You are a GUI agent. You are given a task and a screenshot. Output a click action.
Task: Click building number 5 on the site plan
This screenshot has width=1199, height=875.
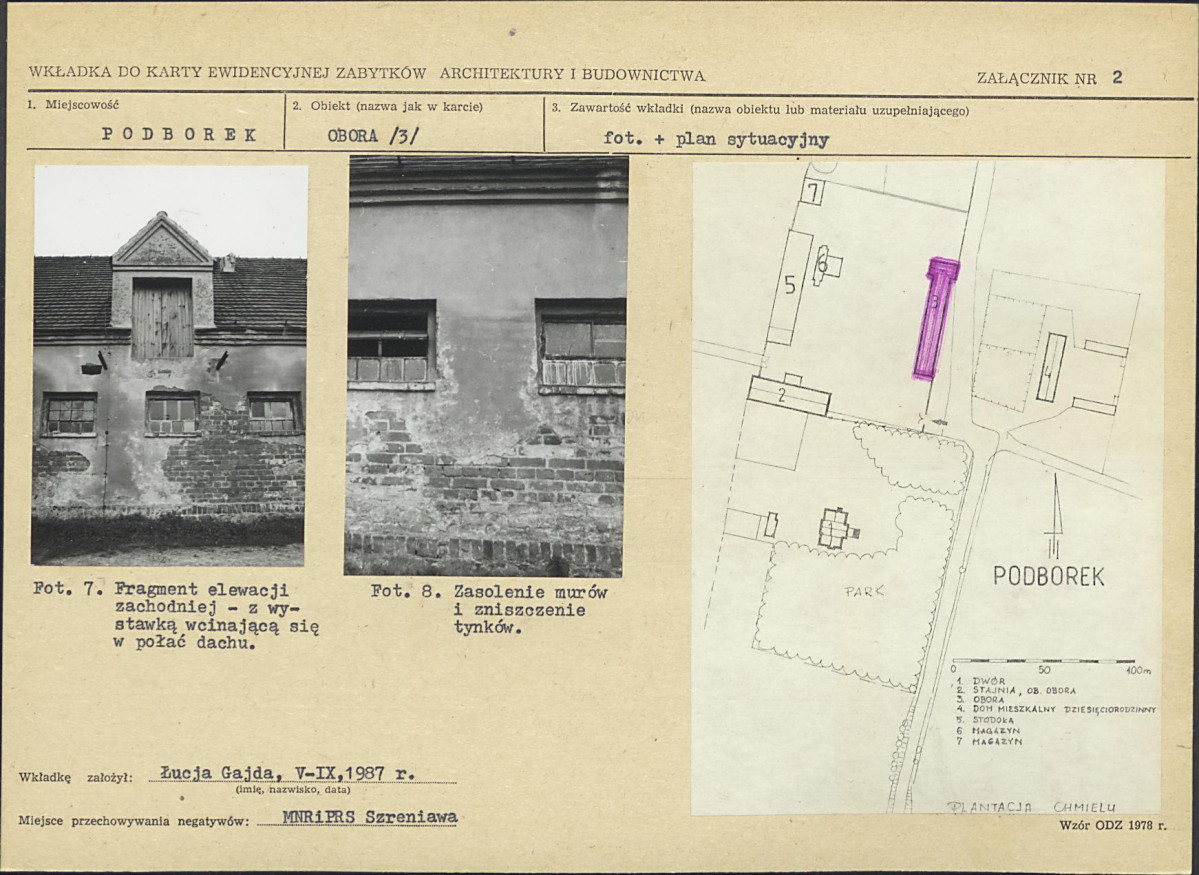click(x=790, y=287)
